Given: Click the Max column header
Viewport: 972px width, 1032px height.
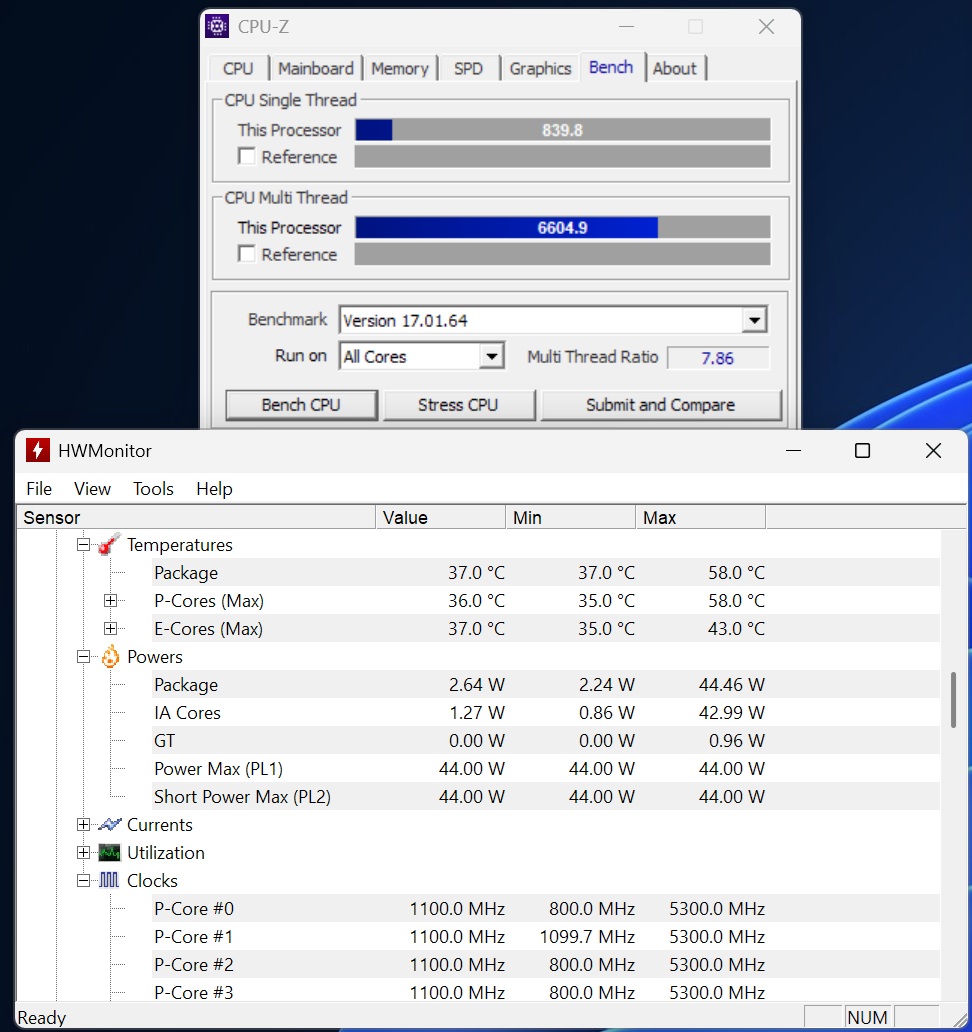Looking at the screenshot, I should click(700, 517).
